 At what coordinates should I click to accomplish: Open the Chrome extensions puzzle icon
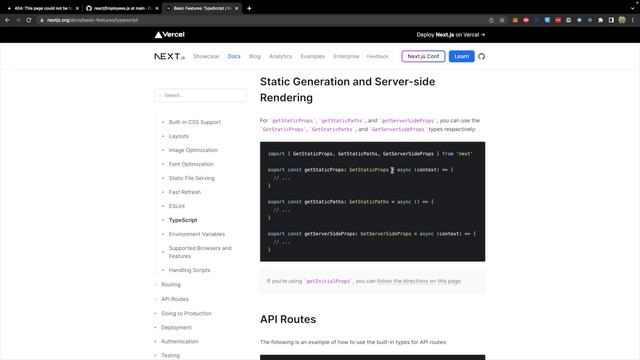pyautogui.click(x=600, y=20)
